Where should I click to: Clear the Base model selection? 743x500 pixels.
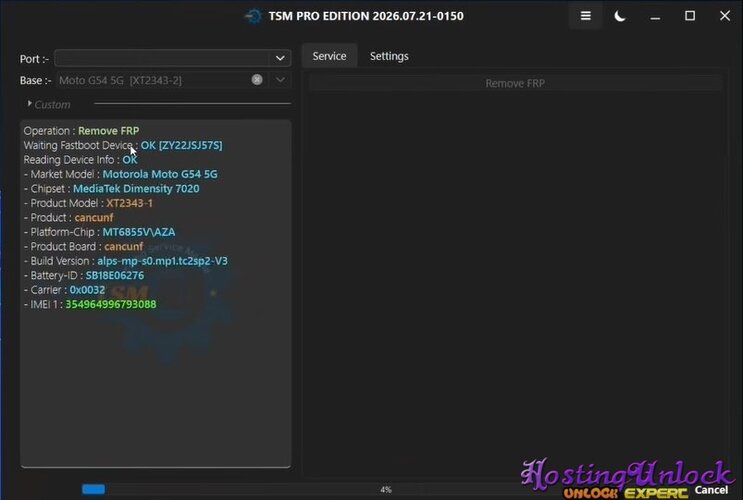tap(257, 80)
